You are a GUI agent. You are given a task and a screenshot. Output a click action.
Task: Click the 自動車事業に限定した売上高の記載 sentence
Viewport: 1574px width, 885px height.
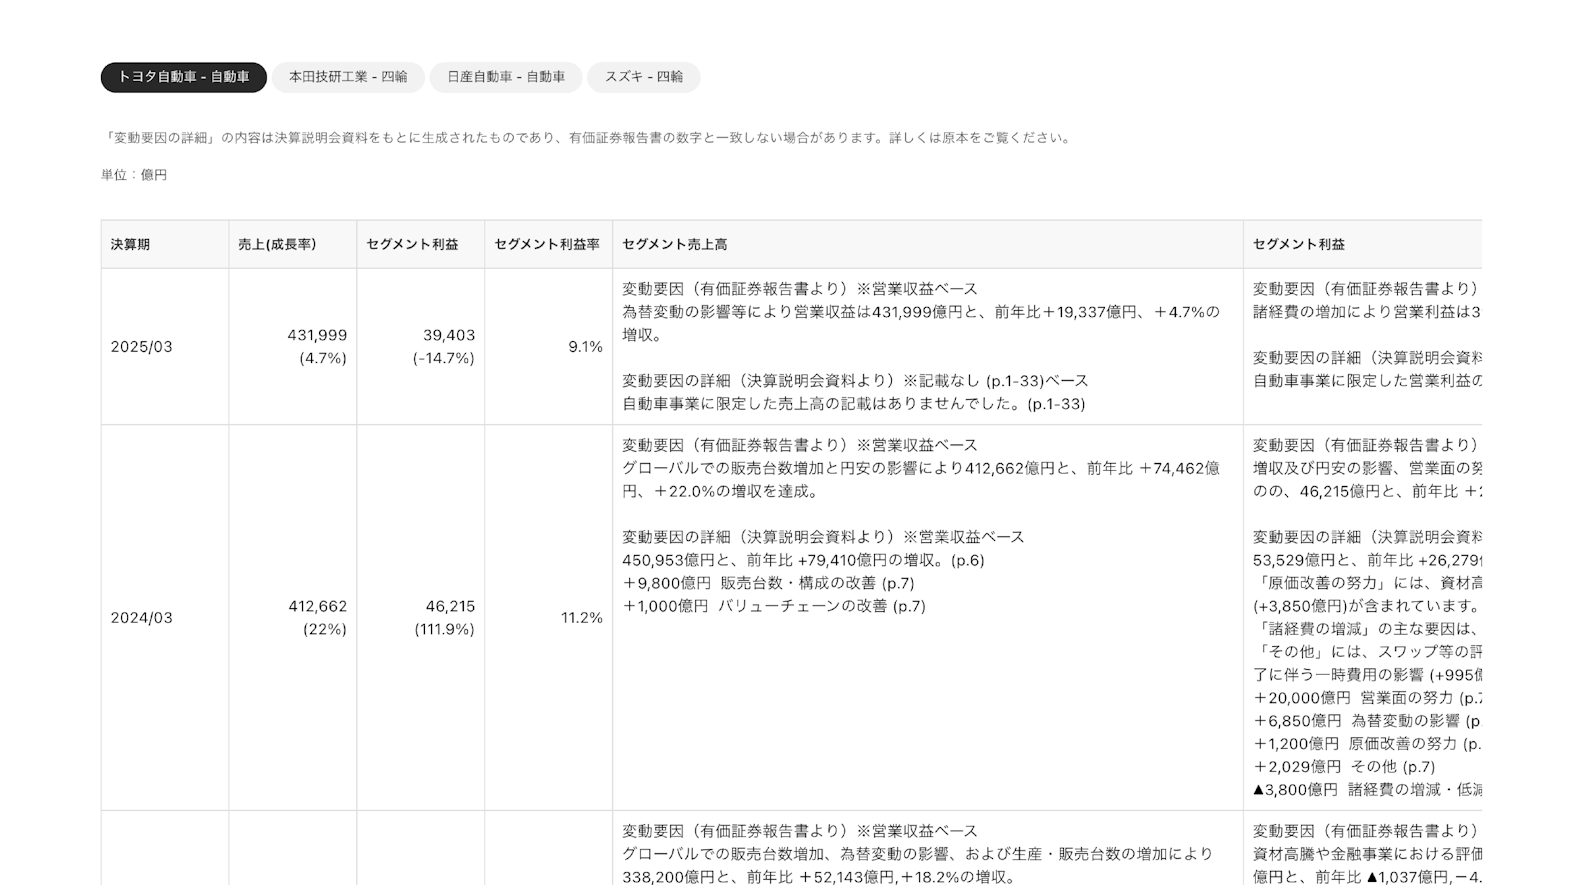tap(853, 404)
